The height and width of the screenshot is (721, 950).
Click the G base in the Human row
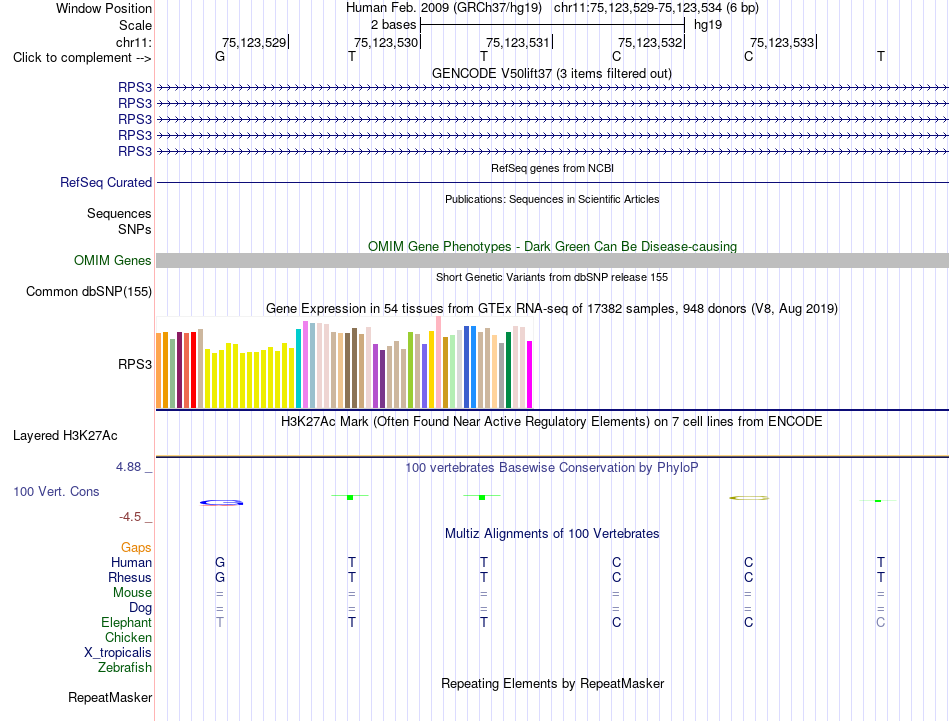220,562
